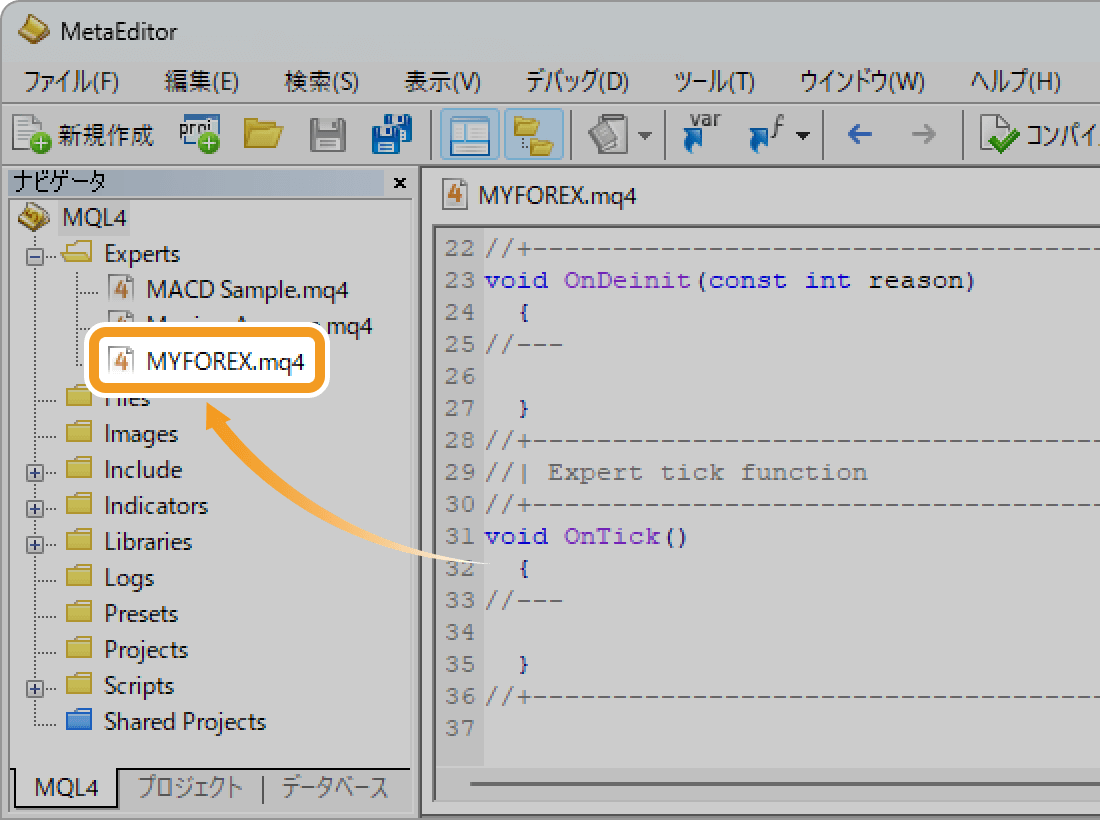Select the Indicators folder

coord(156,506)
